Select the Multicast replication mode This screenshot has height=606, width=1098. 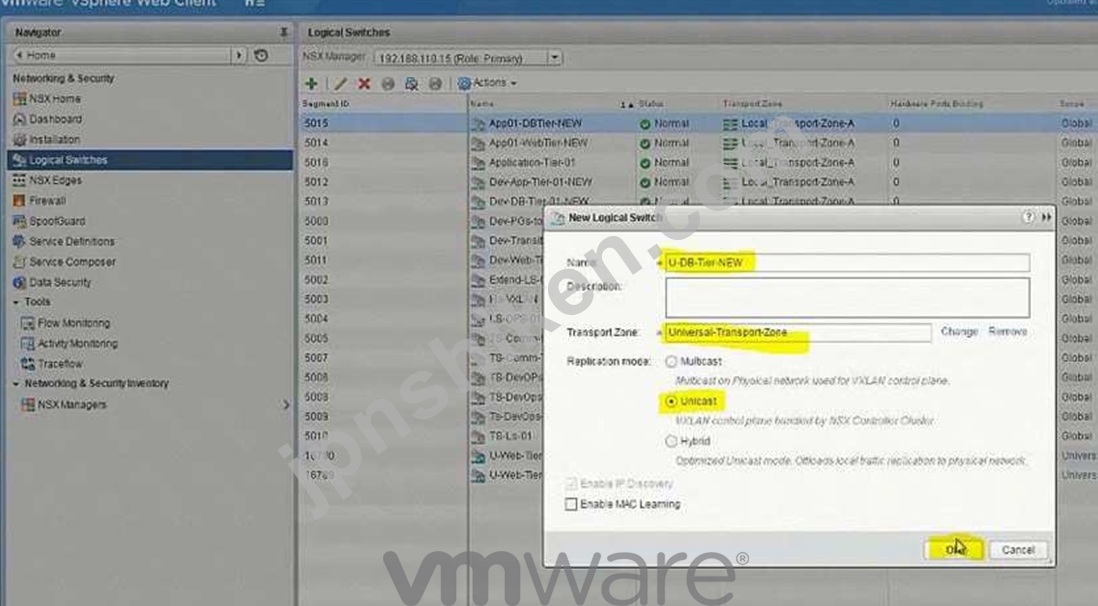pos(672,361)
